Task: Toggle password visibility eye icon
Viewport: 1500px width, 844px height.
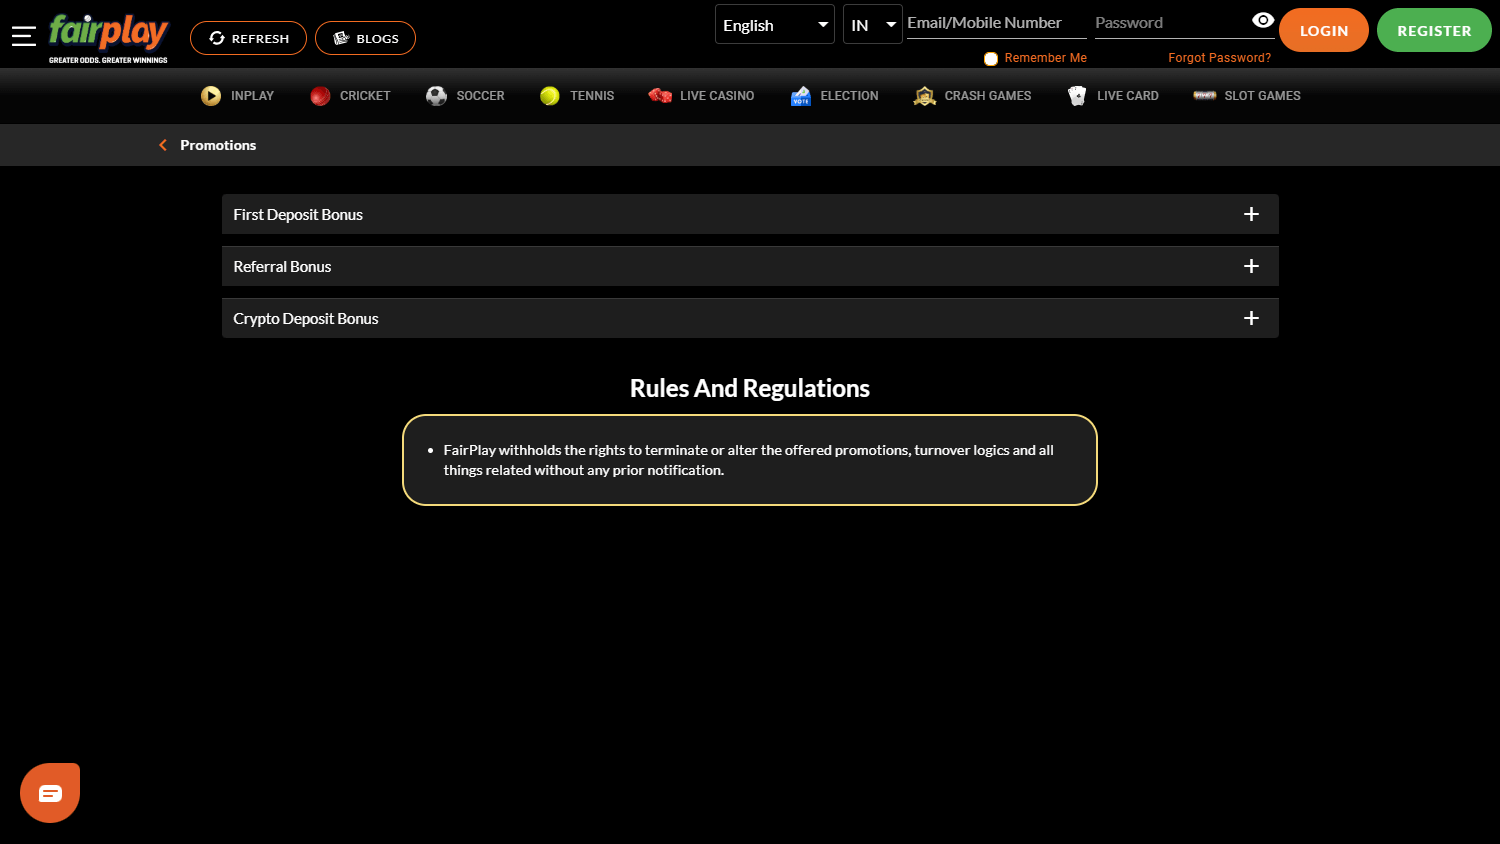Action: 1263,20
